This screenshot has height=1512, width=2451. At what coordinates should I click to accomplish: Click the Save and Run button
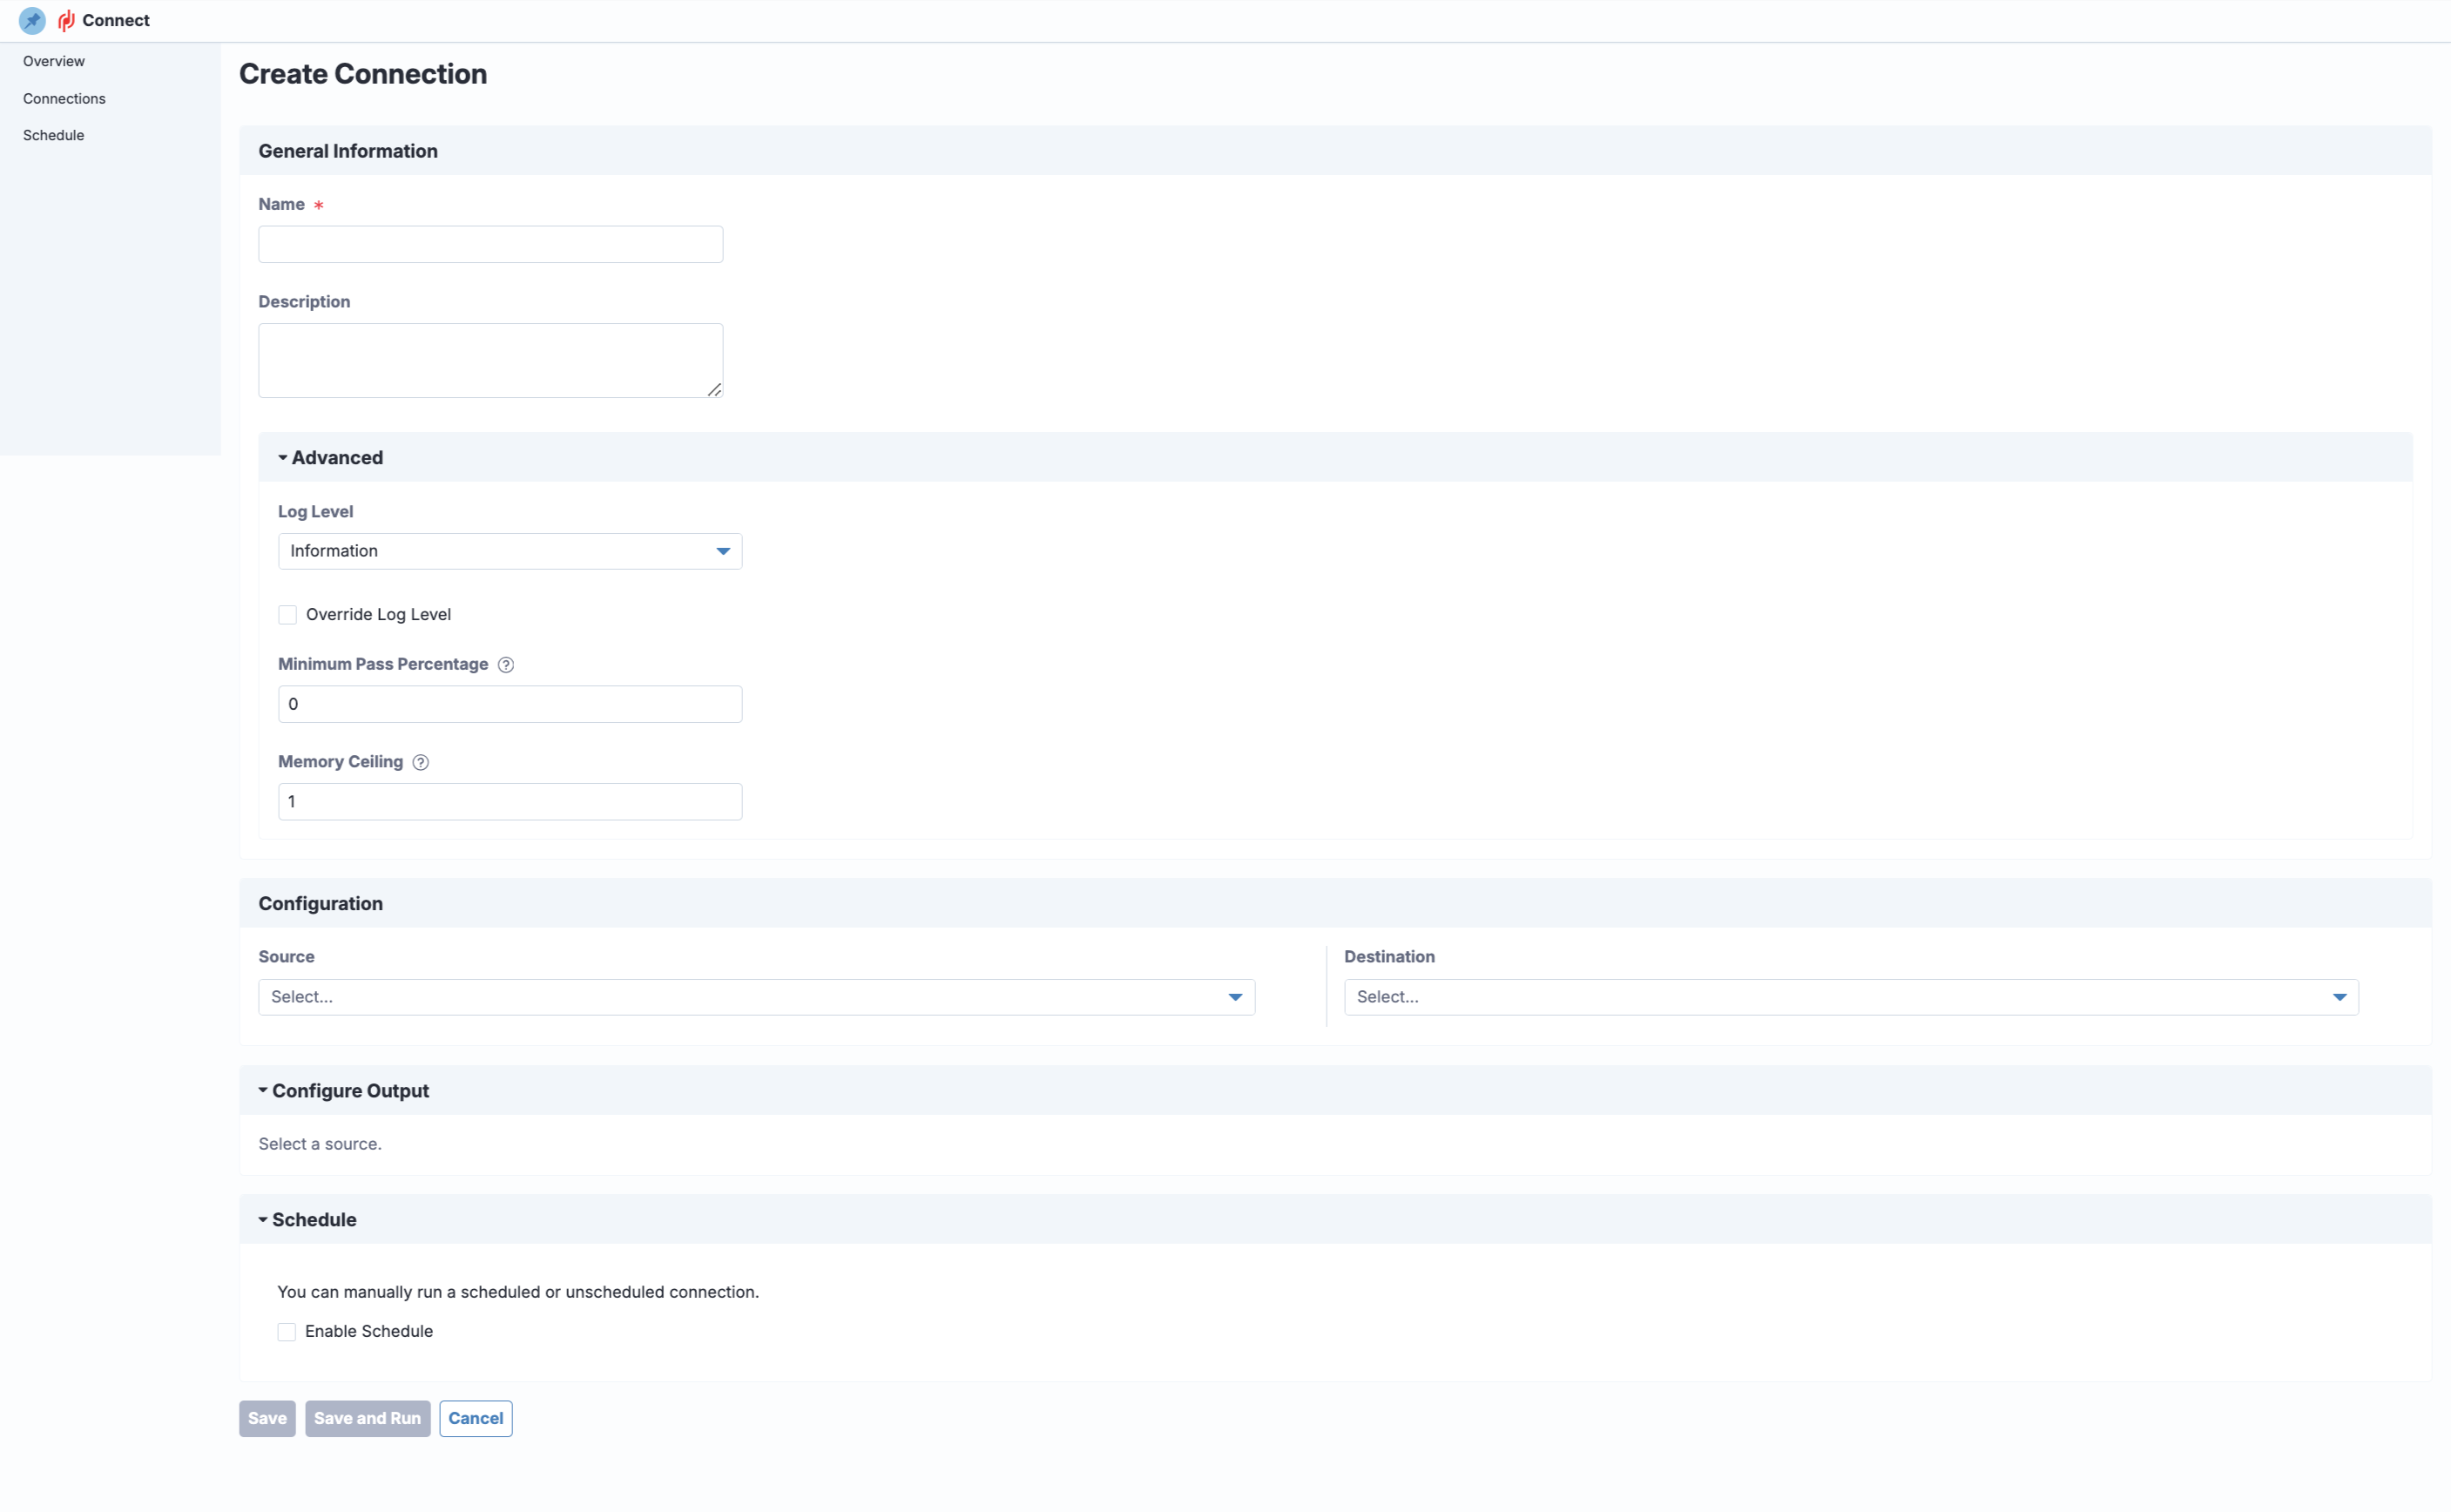[x=367, y=1418]
